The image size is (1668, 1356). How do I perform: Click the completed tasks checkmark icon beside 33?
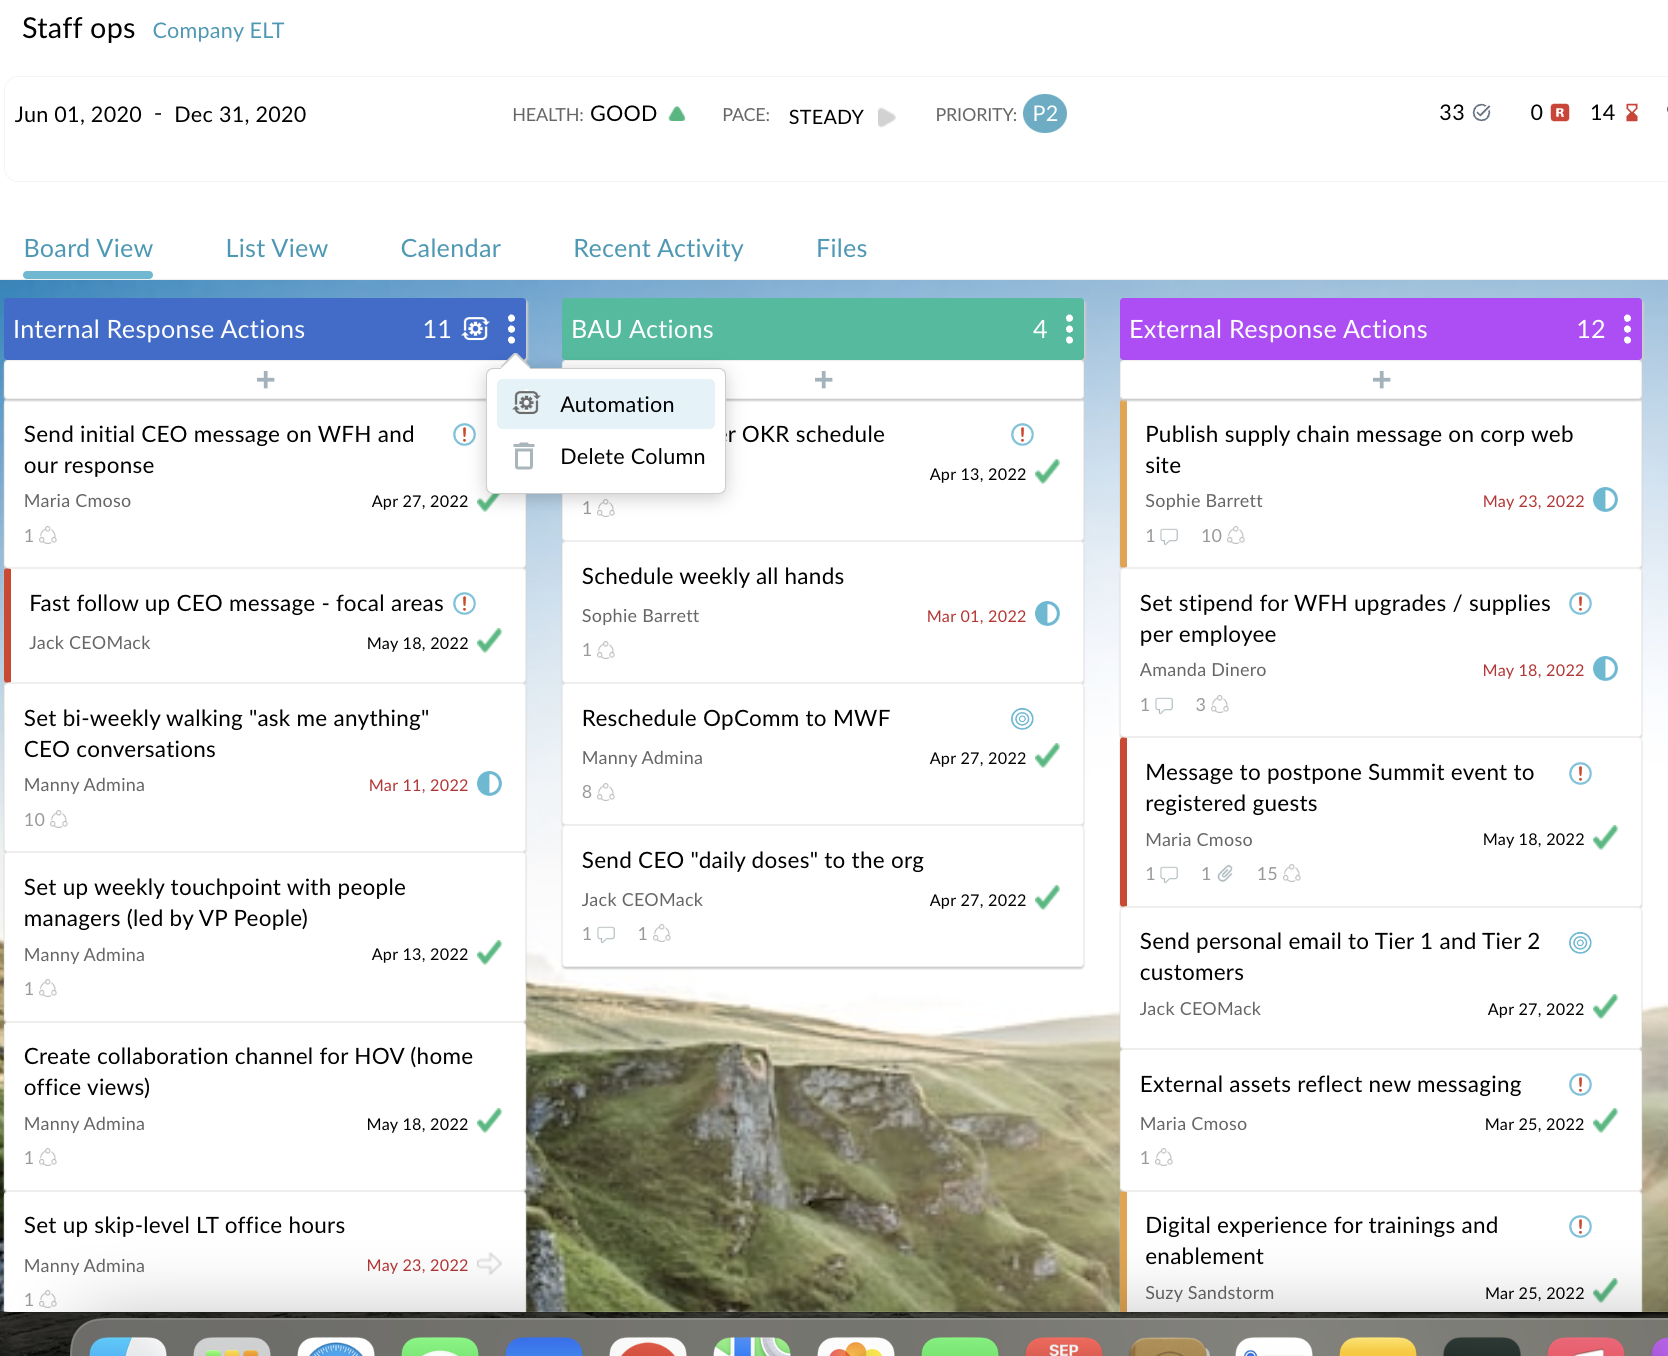point(1482,113)
